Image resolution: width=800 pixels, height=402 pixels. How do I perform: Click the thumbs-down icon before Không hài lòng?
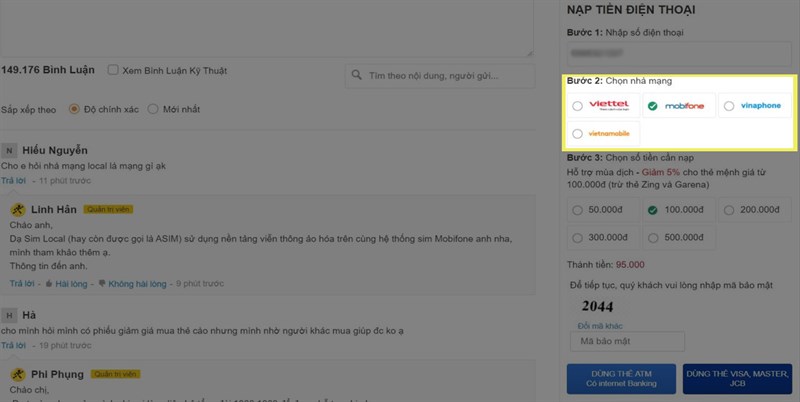[102, 283]
